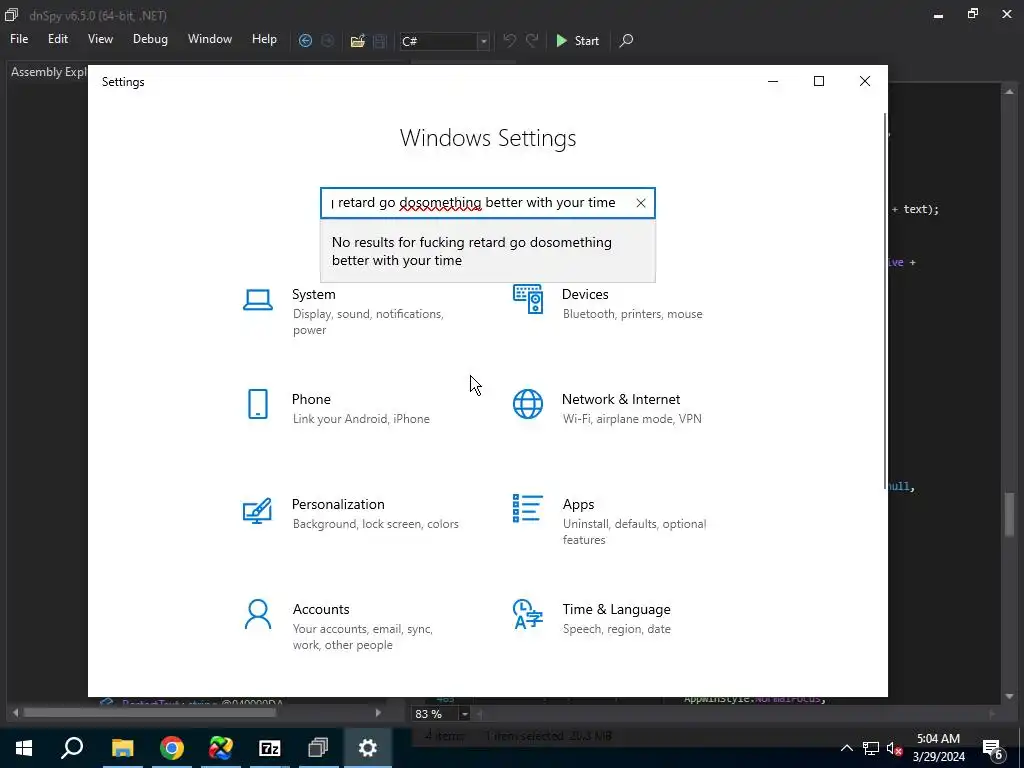Open the 83 % zoom dropdown in dnSpy
Viewport: 1024px width, 768px height.
[464, 714]
